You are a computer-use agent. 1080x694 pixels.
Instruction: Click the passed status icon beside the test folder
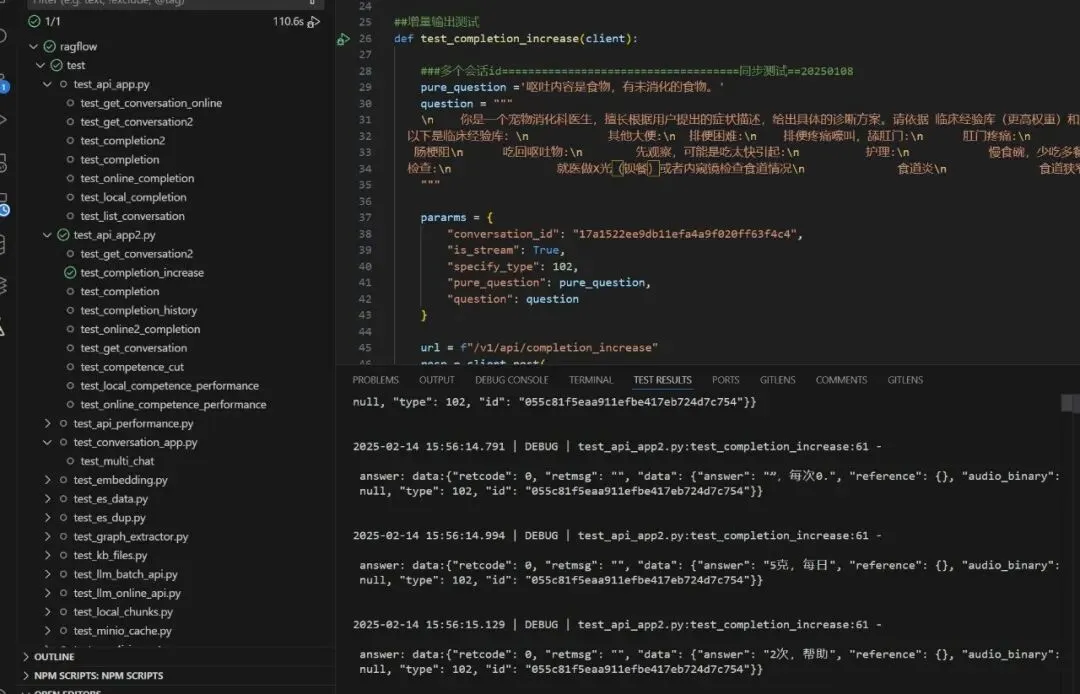(56, 65)
